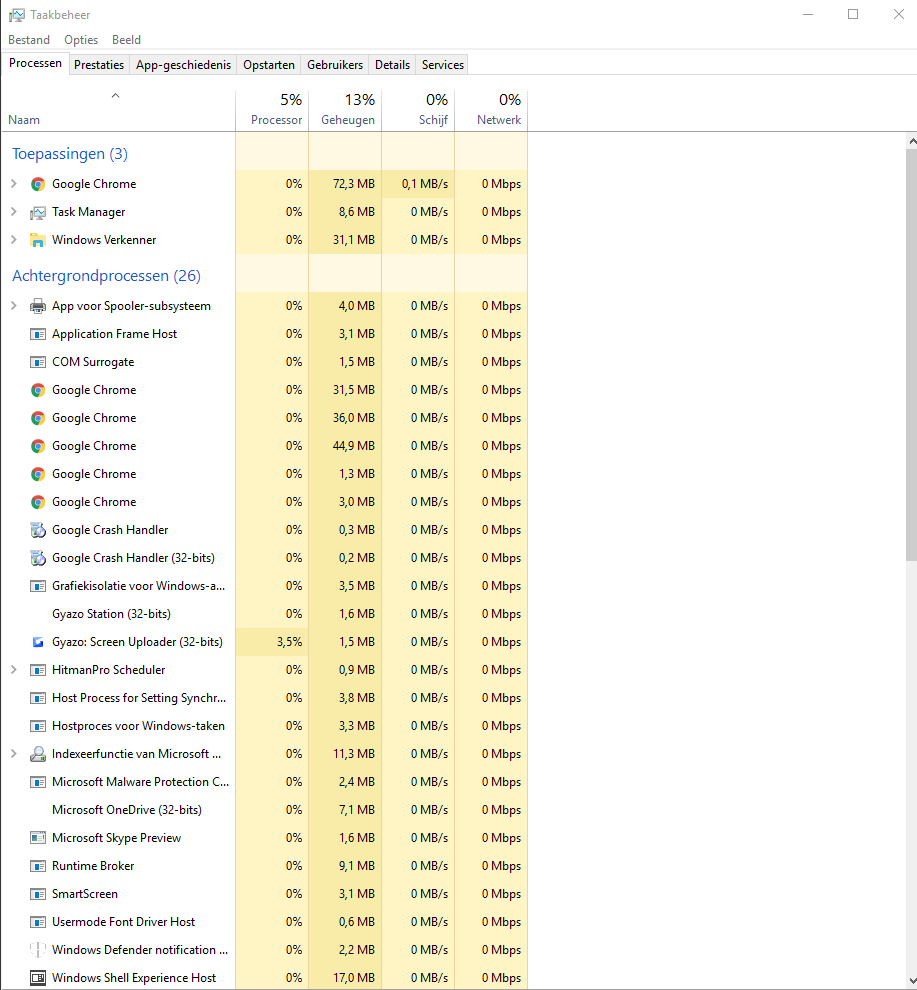The image size is (917, 990).
Task: Click Chrome icon using 44,9 MB memory
Action: click(38, 446)
